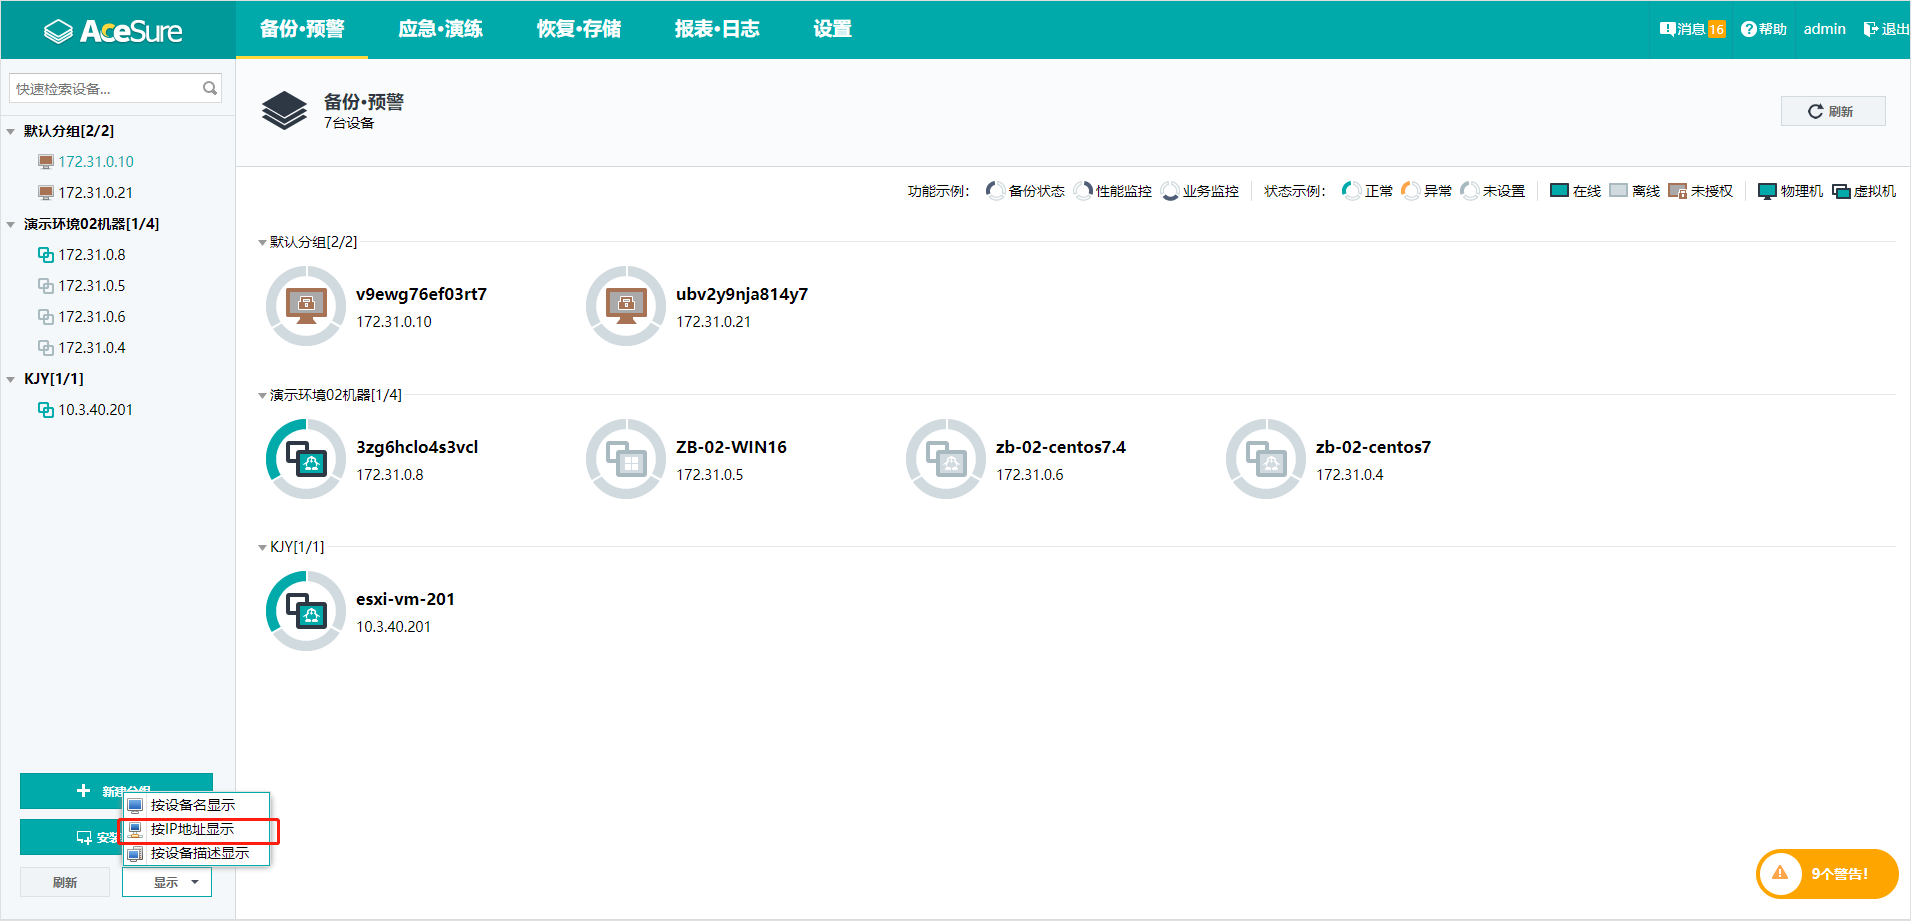
Task: Click the VM icon for 3zg6hclo4s3vcl
Action: click(x=305, y=459)
